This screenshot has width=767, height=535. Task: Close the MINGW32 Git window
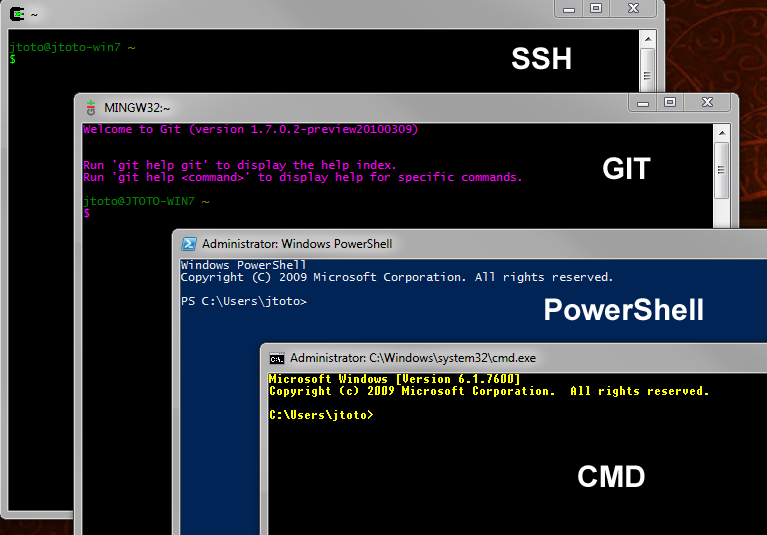(707, 103)
